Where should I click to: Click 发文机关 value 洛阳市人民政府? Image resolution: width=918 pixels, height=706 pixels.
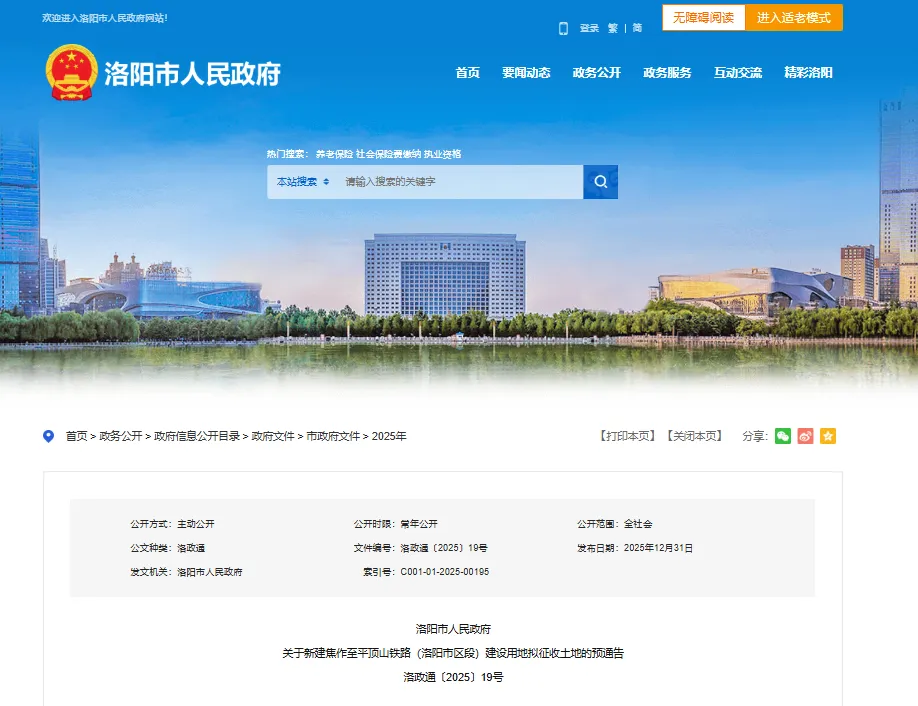click(210, 572)
